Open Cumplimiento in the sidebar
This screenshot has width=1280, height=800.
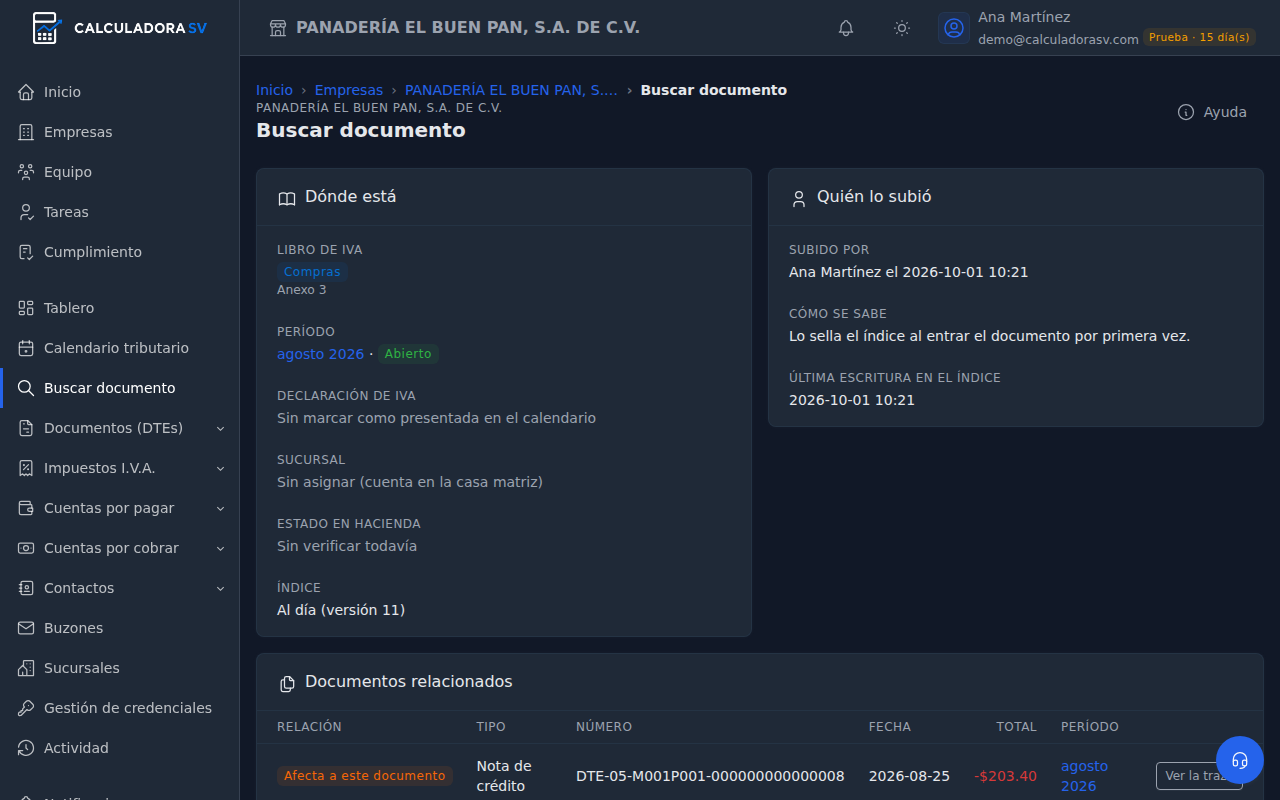120,252
